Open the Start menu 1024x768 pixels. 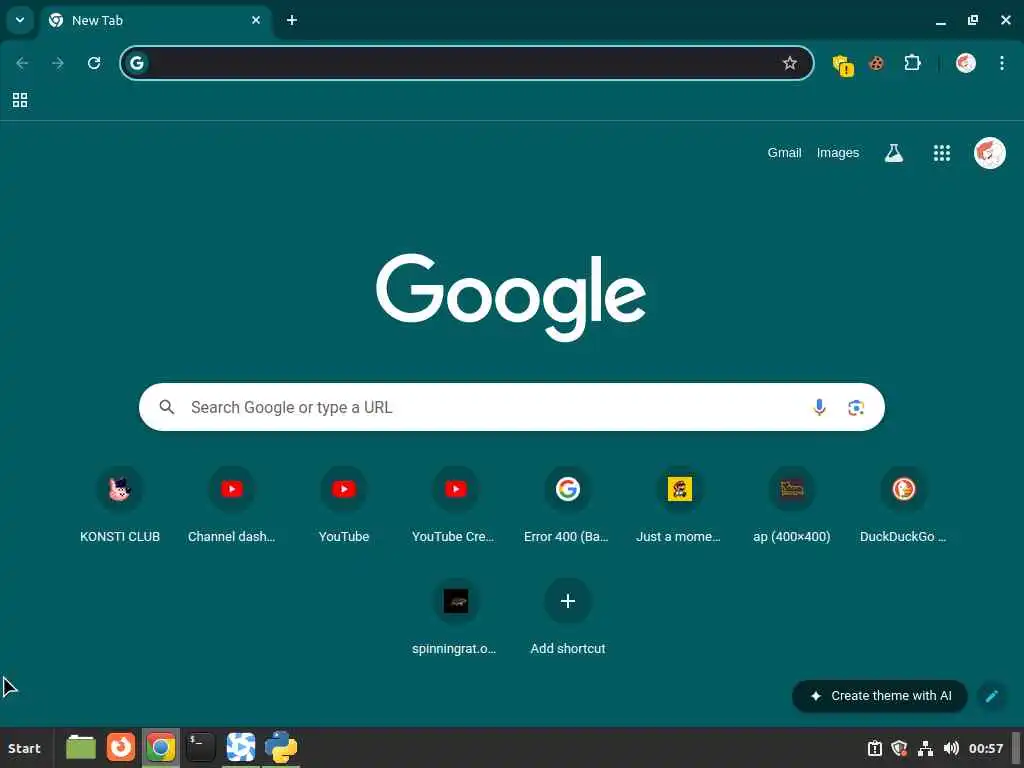24,748
